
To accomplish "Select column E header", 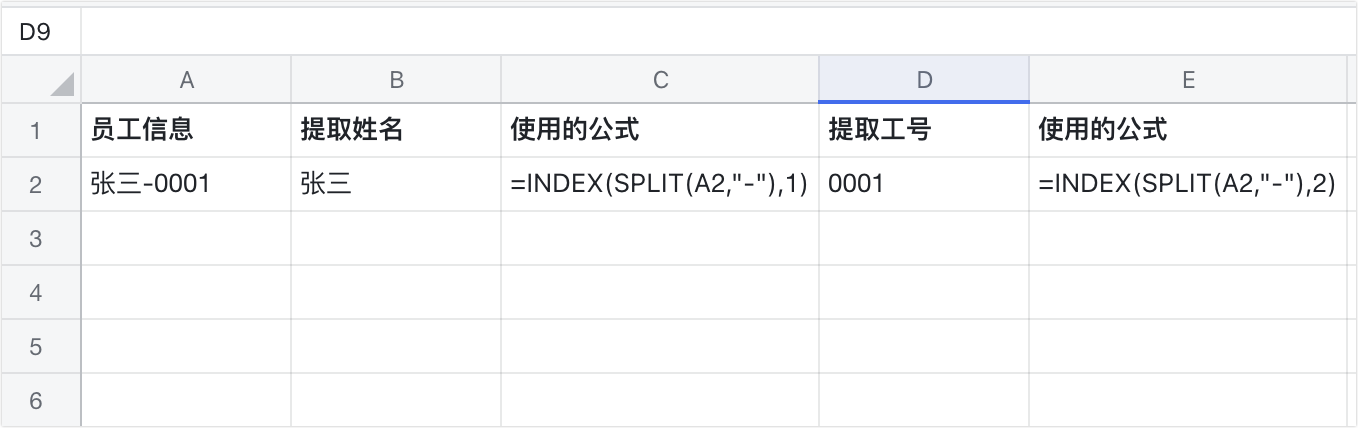I will [1188, 81].
